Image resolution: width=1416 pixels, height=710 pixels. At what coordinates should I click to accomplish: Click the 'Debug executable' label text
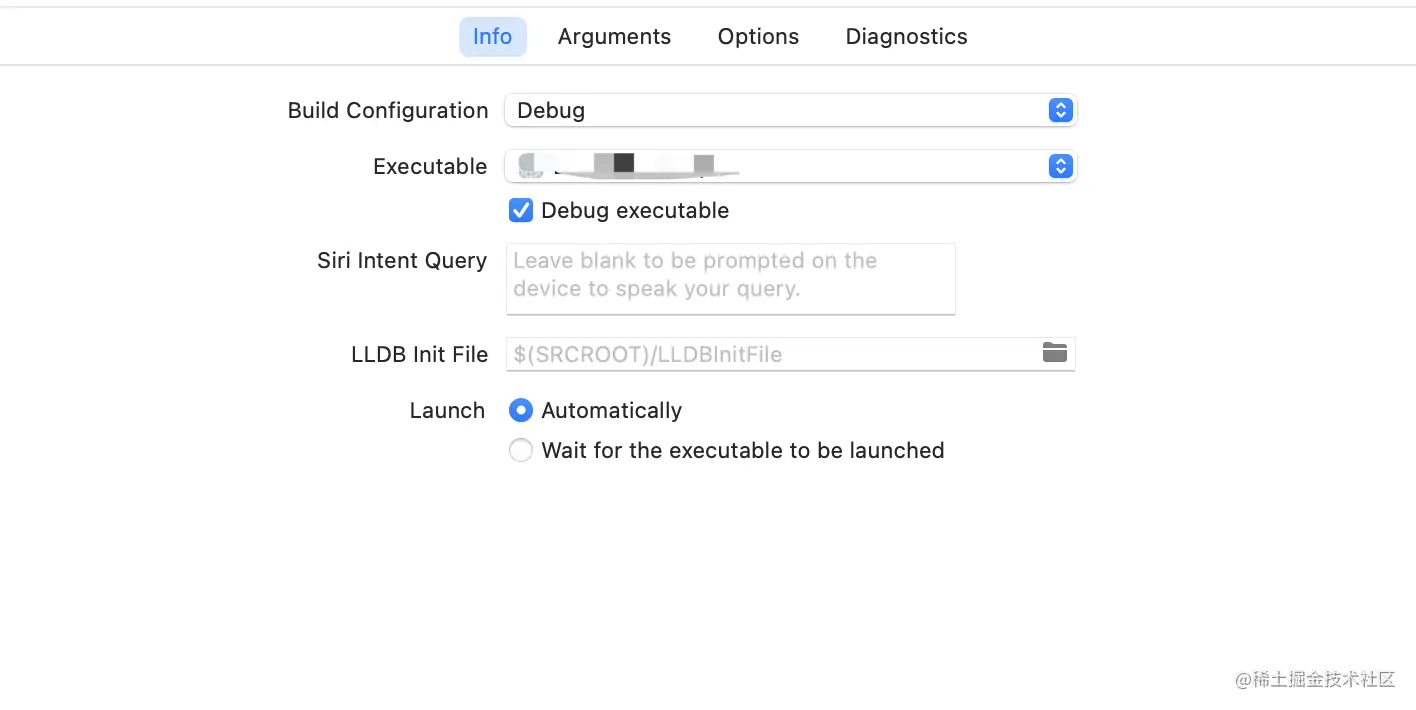[x=635, y=211]
